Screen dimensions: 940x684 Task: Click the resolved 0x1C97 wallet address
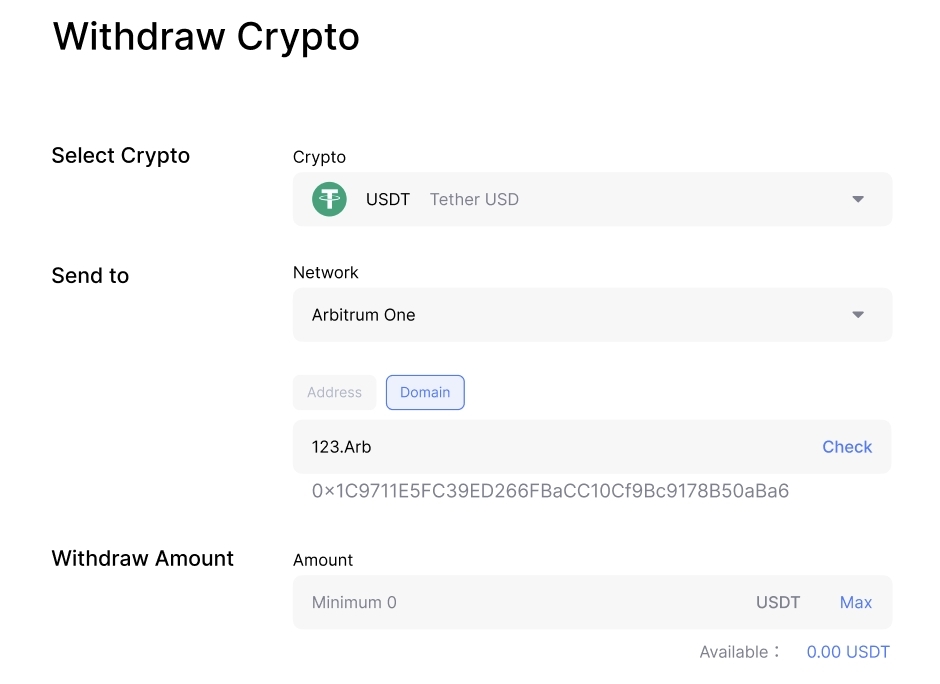click(550, 491)
